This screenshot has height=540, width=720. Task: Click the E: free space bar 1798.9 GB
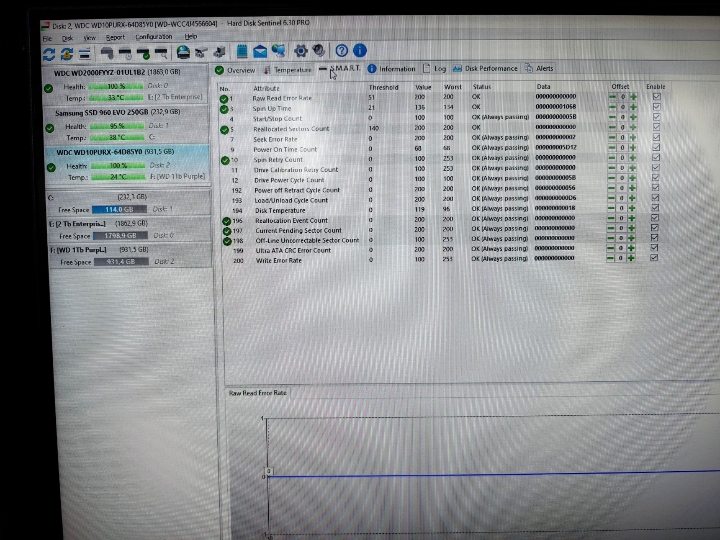tap(120, 236)
